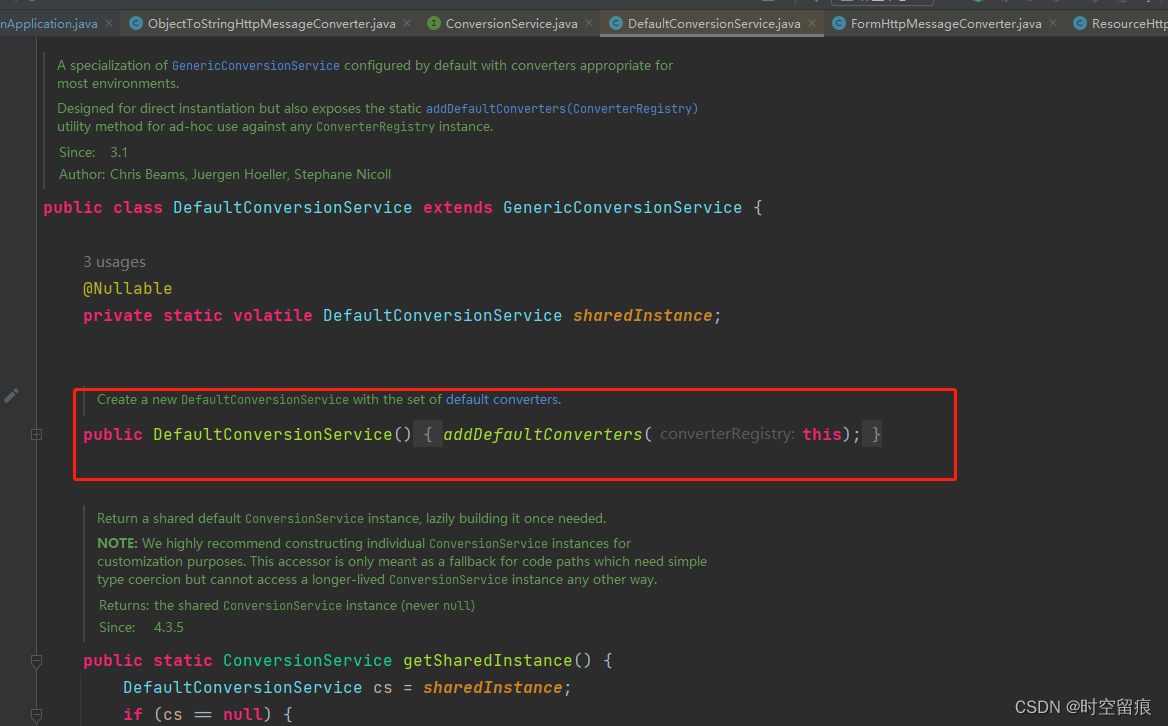
Task: Open the 'default converters' link in the constructor comment
Action: 504,399
